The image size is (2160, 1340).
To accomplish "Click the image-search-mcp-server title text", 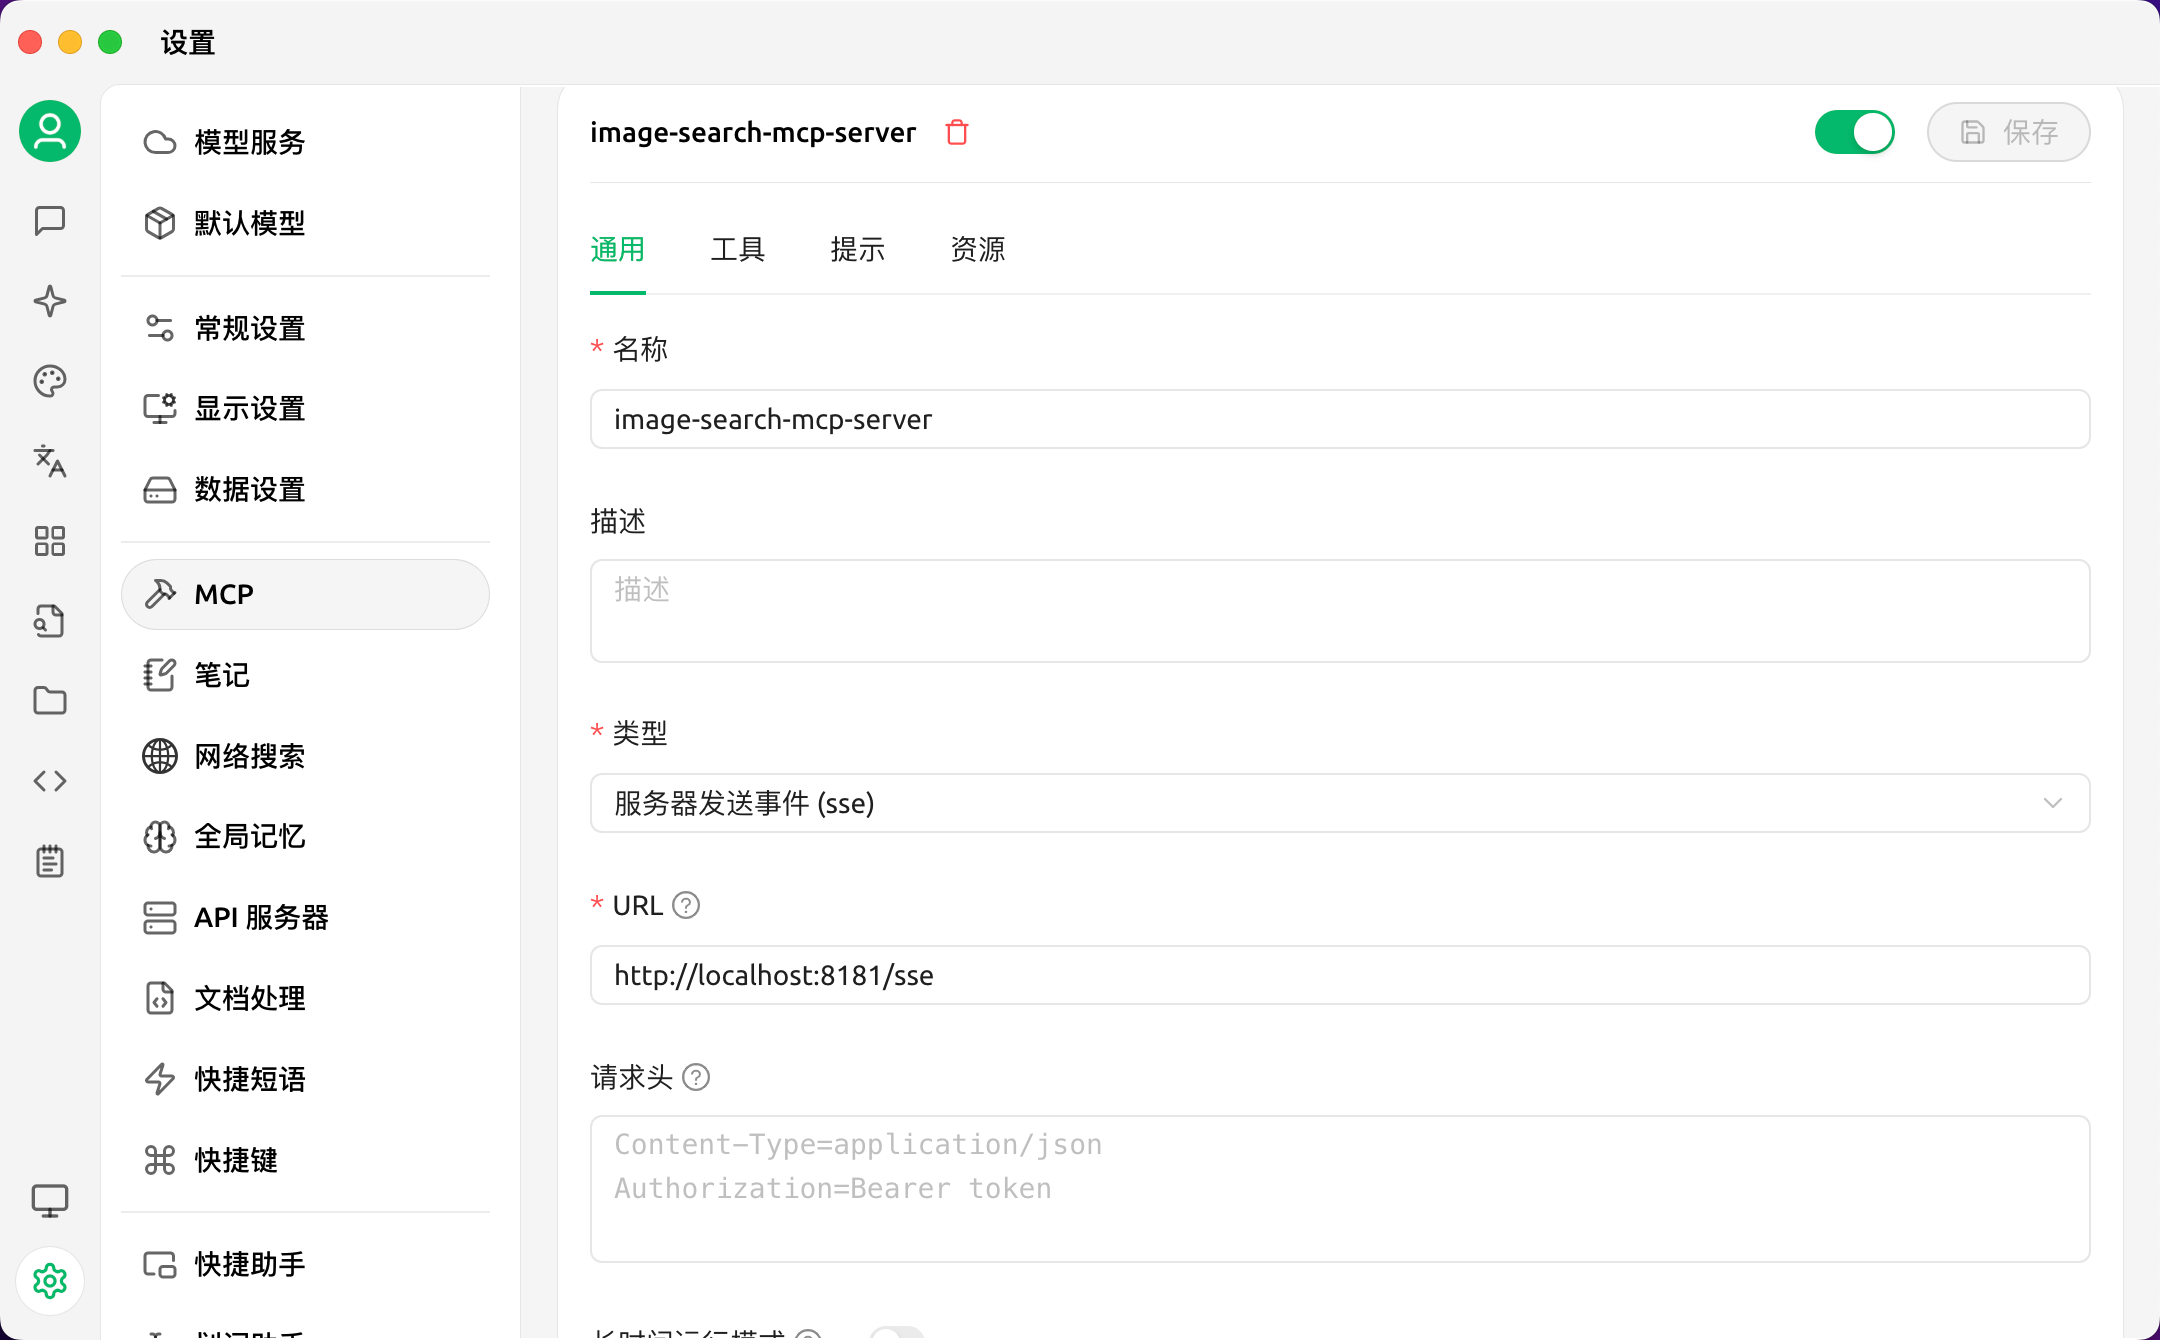I will 753,132.
